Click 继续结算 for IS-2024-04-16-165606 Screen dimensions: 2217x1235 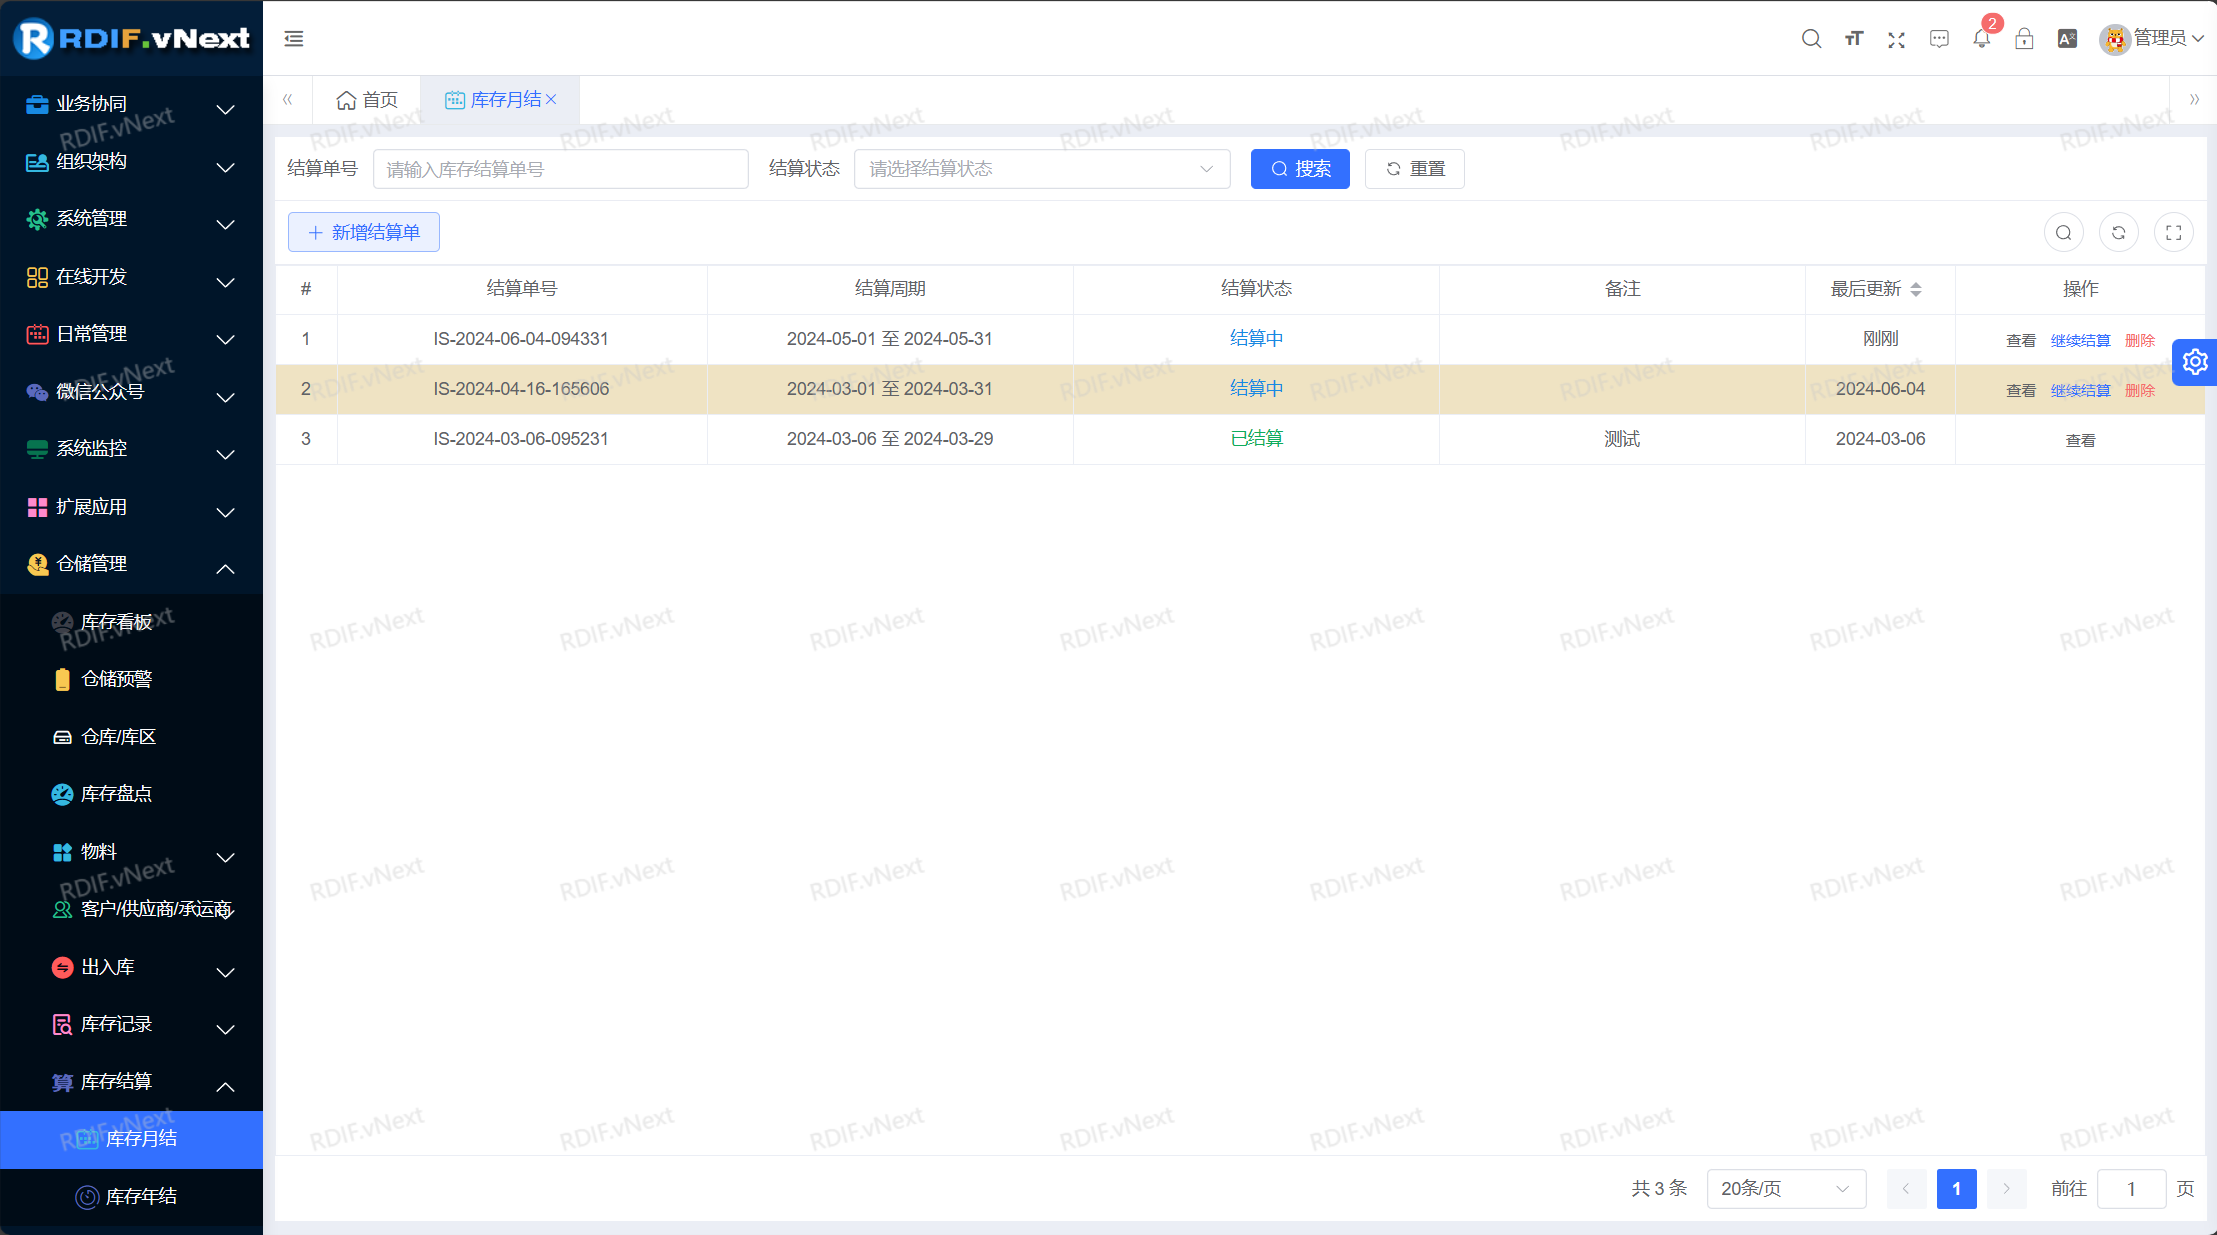[x=2080, y=390]
